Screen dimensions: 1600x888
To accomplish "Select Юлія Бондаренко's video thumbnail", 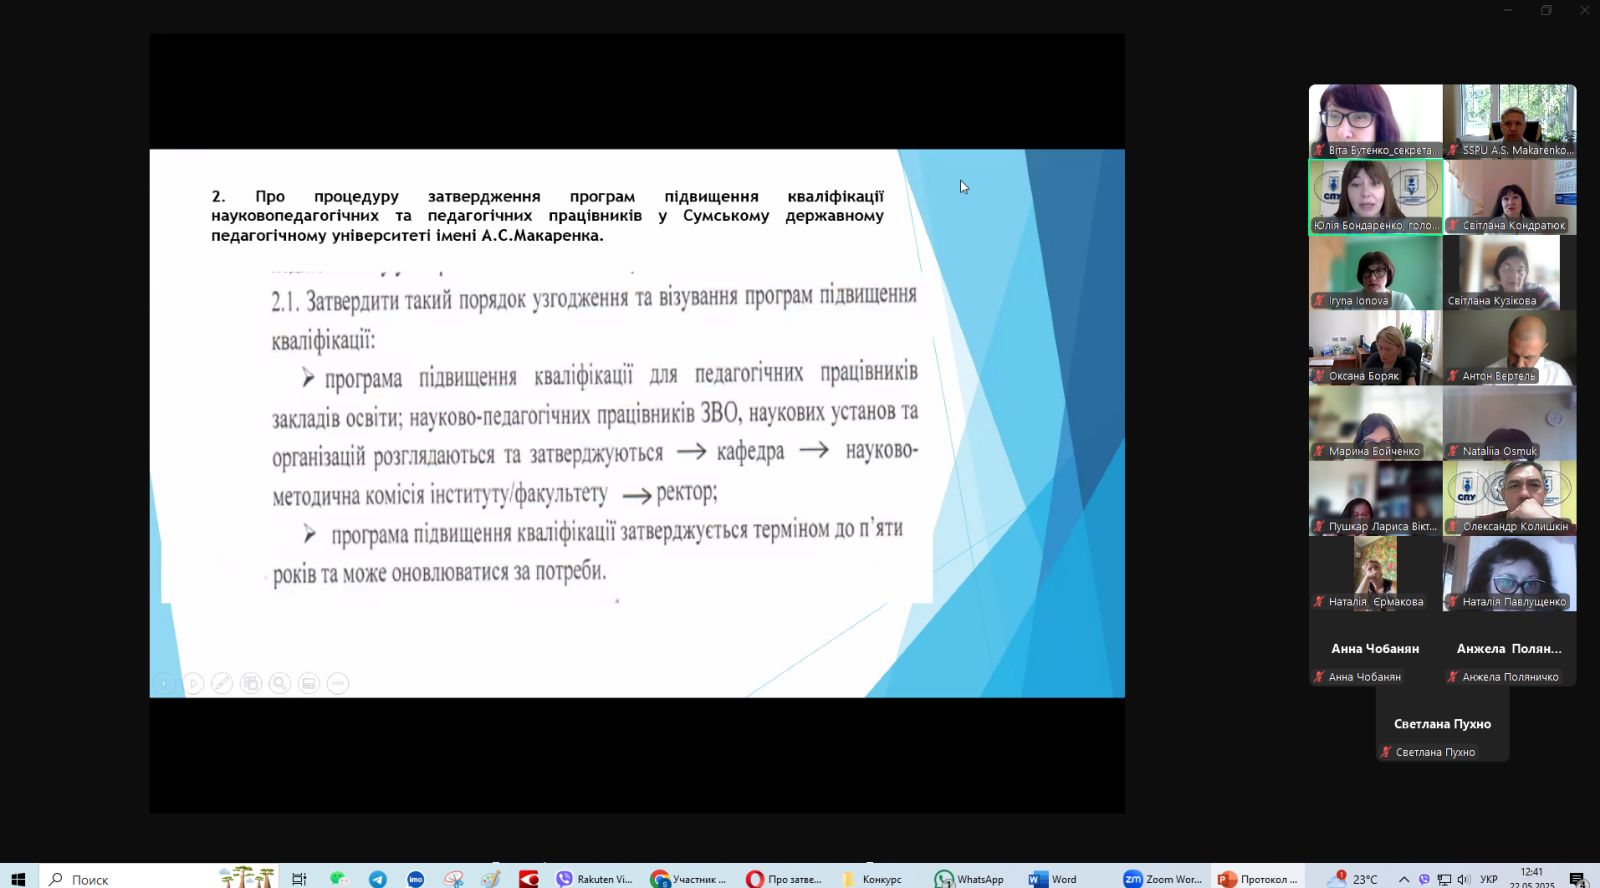I will click(x=1375, y=196).
